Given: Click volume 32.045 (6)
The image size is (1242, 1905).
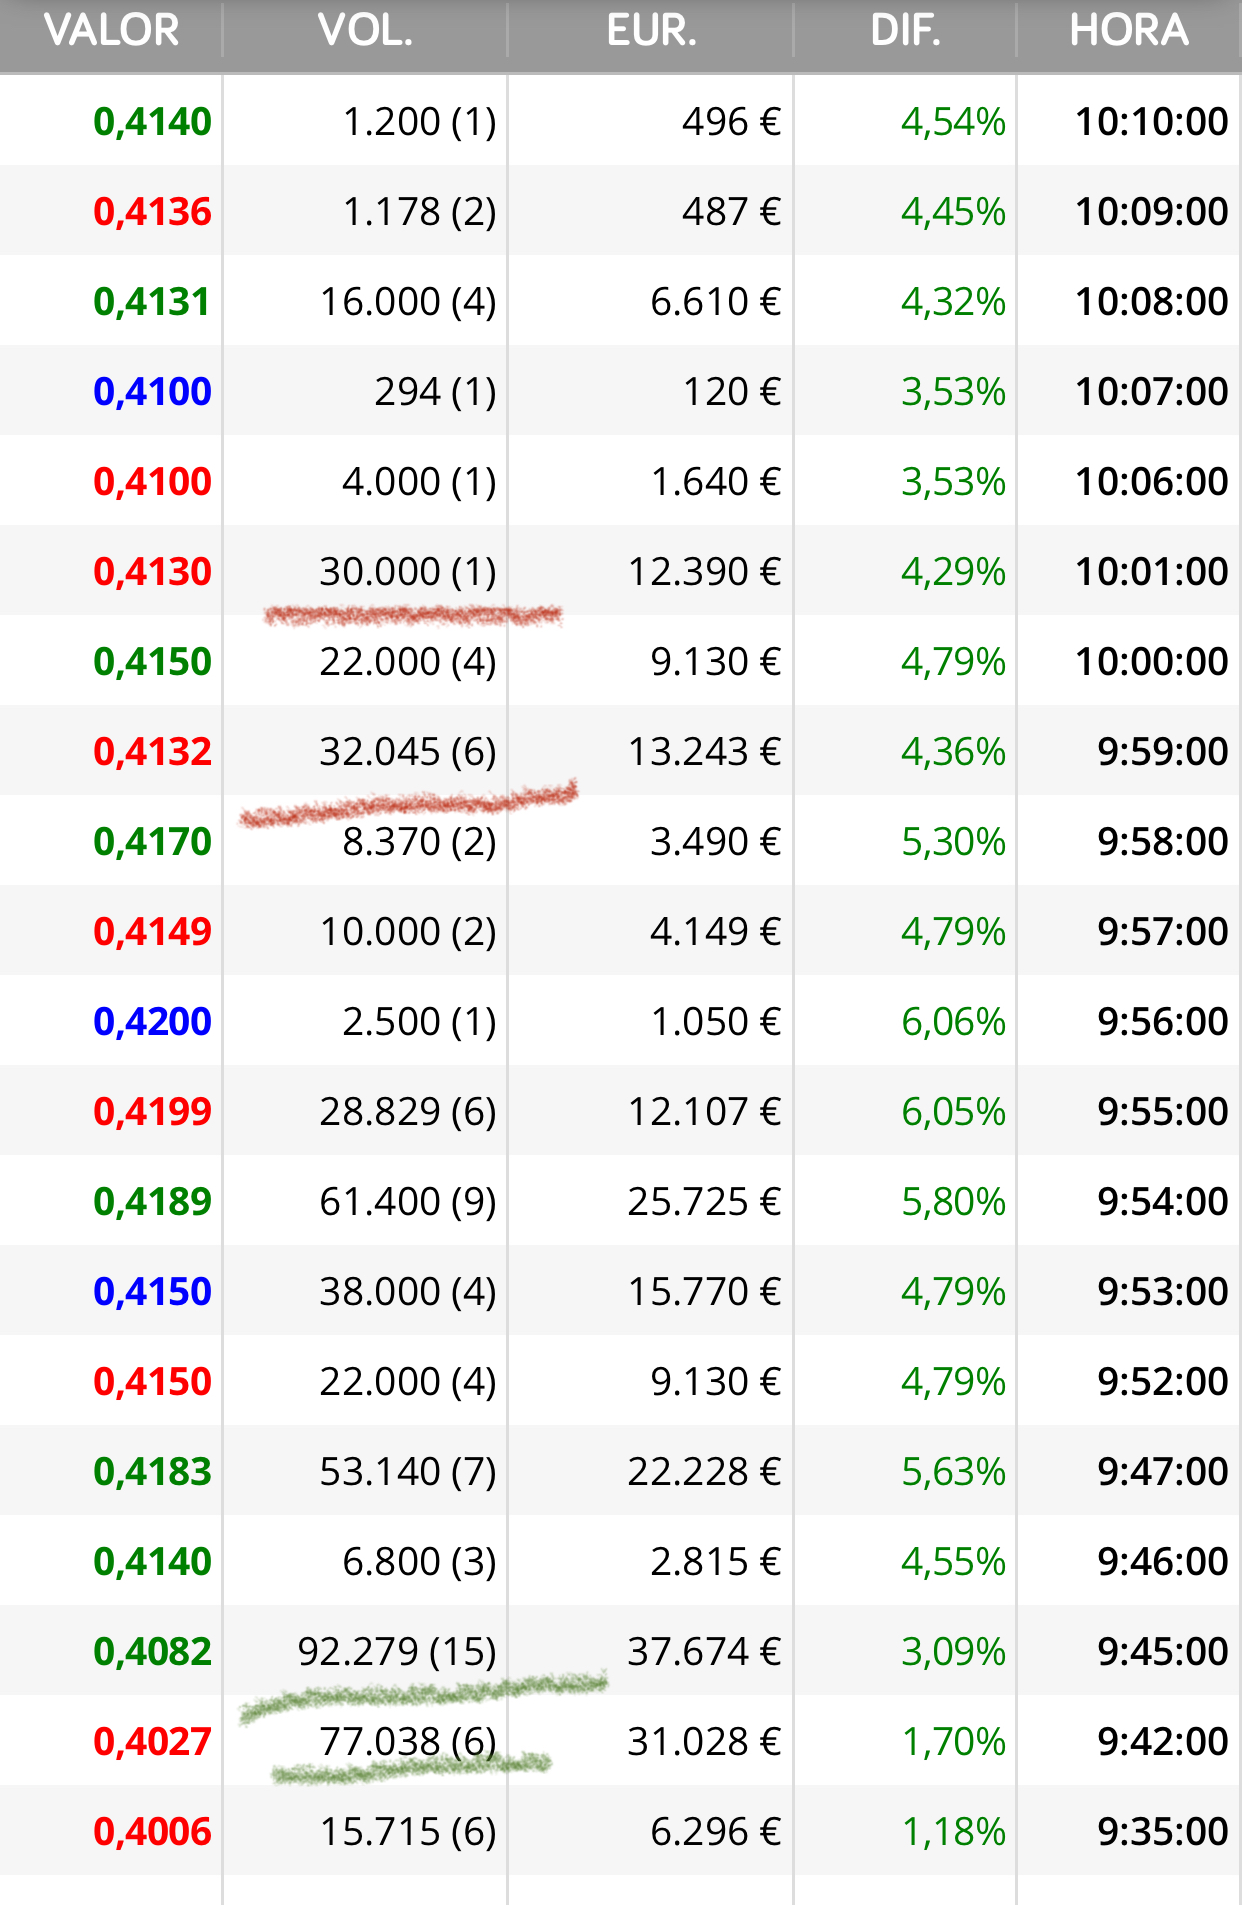Looking at the screenshot, I should pos(408,752).
